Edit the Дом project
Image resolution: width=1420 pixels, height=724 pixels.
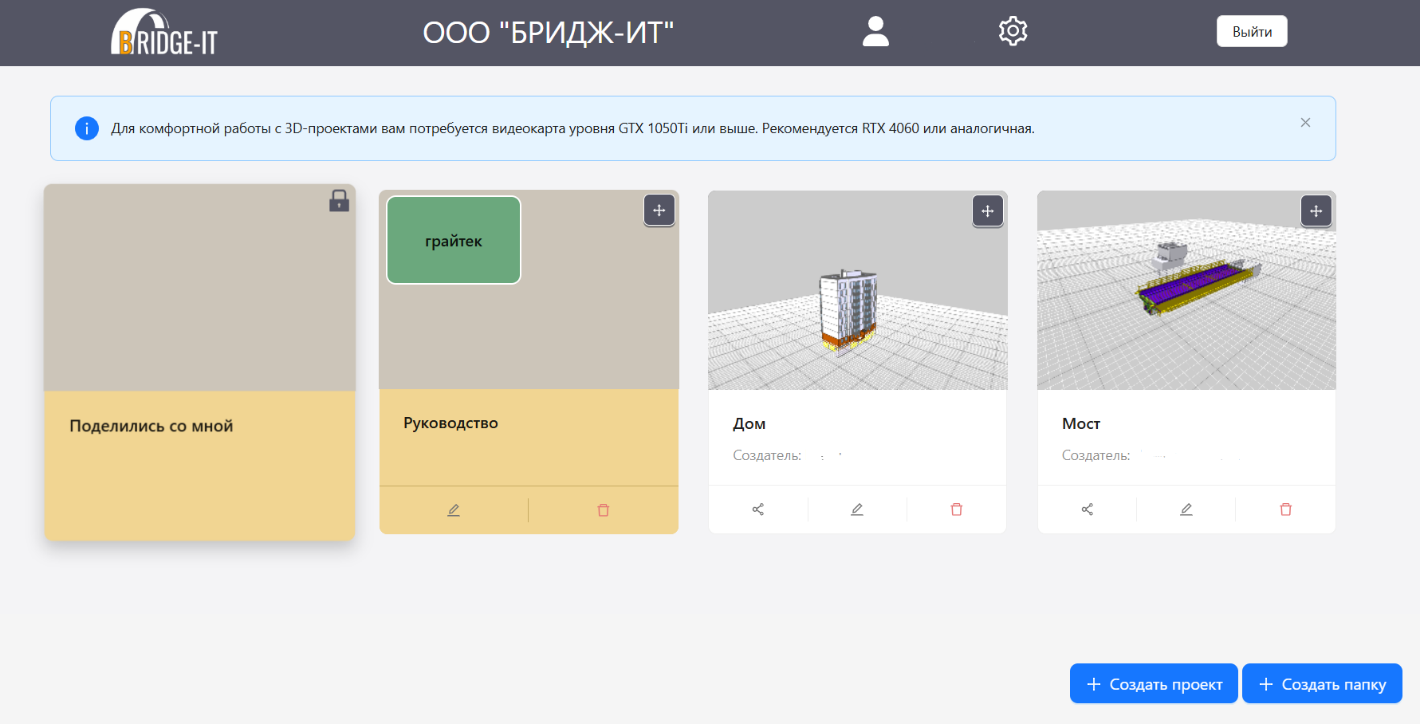click(x=857, y=509)
